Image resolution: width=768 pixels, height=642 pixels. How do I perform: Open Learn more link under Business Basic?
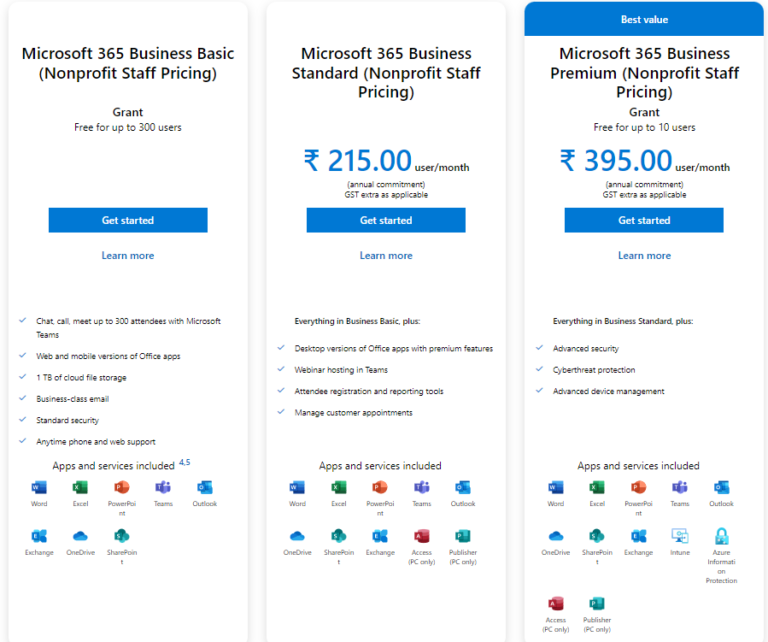128,256
